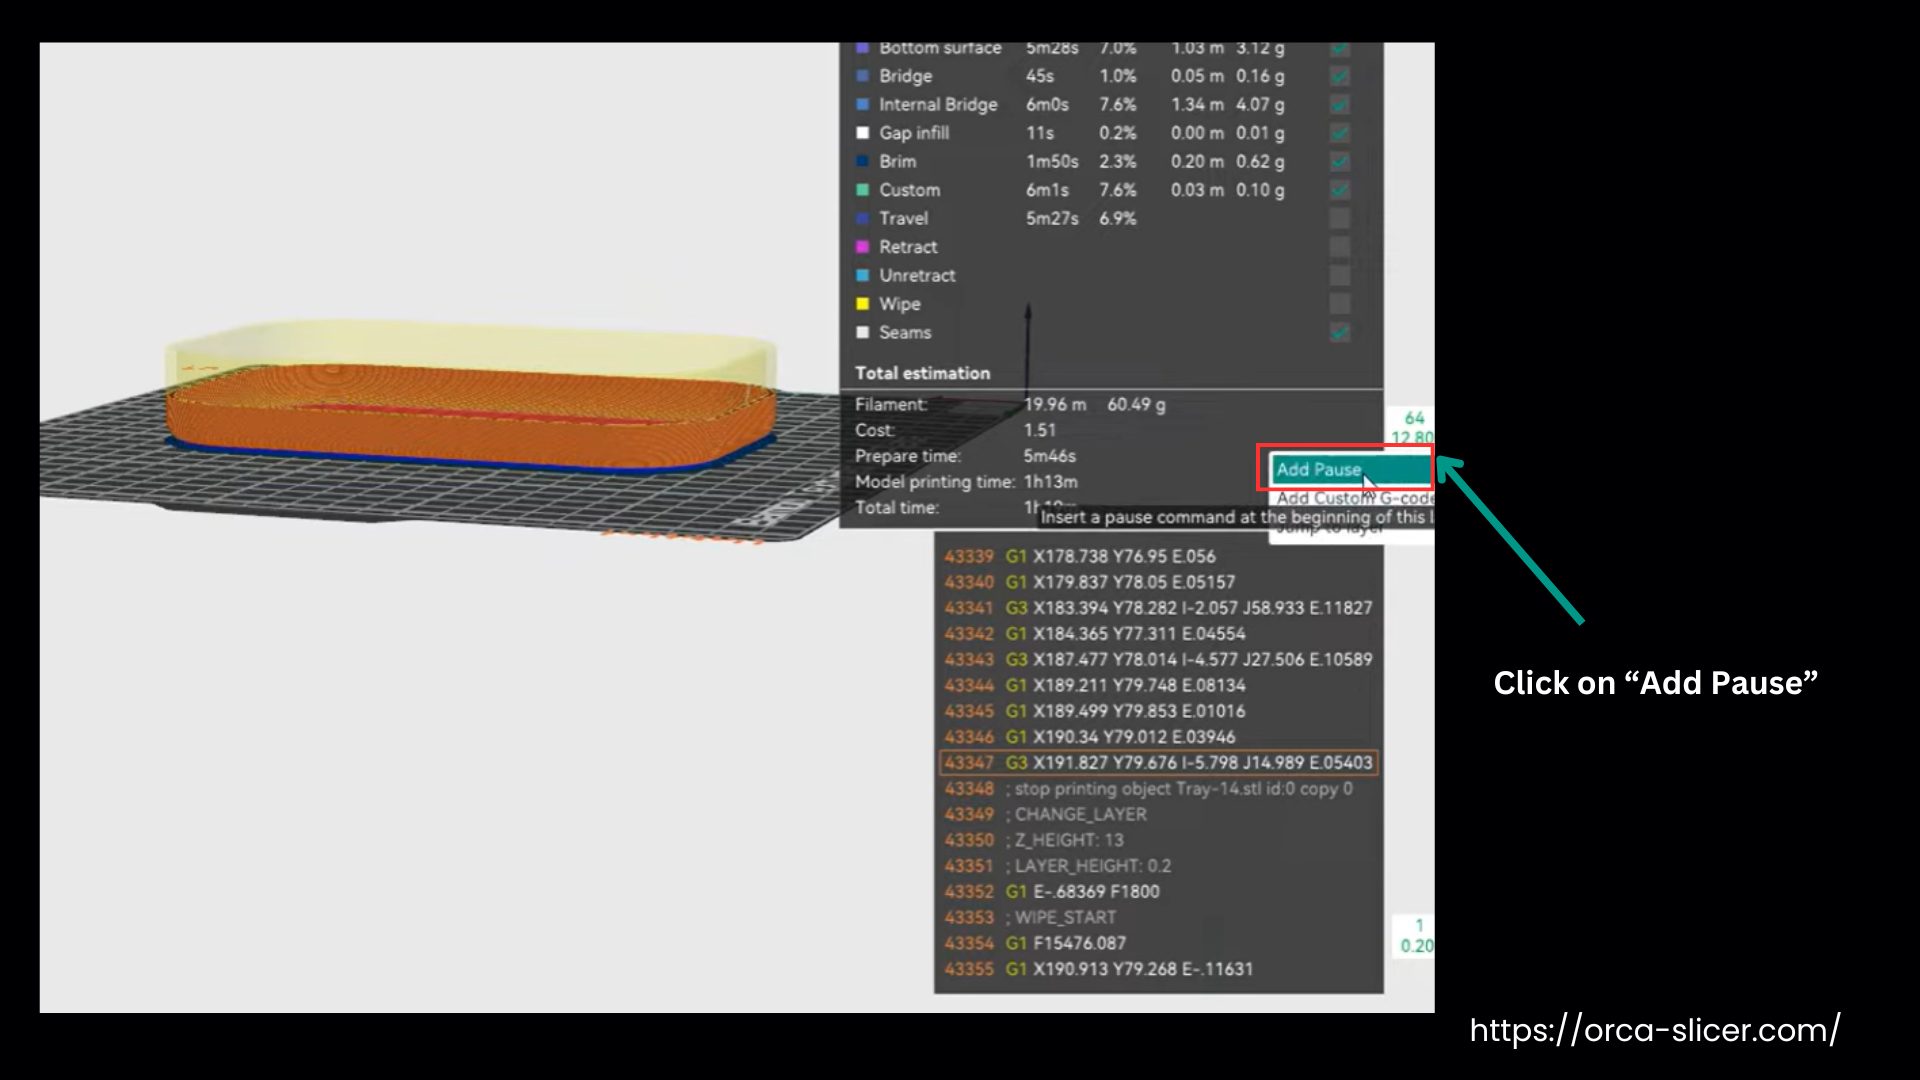1920x1080 pixels.
Task: Toggle the Internal Bridge visibility checkbox
Action: coord(1340,104)
